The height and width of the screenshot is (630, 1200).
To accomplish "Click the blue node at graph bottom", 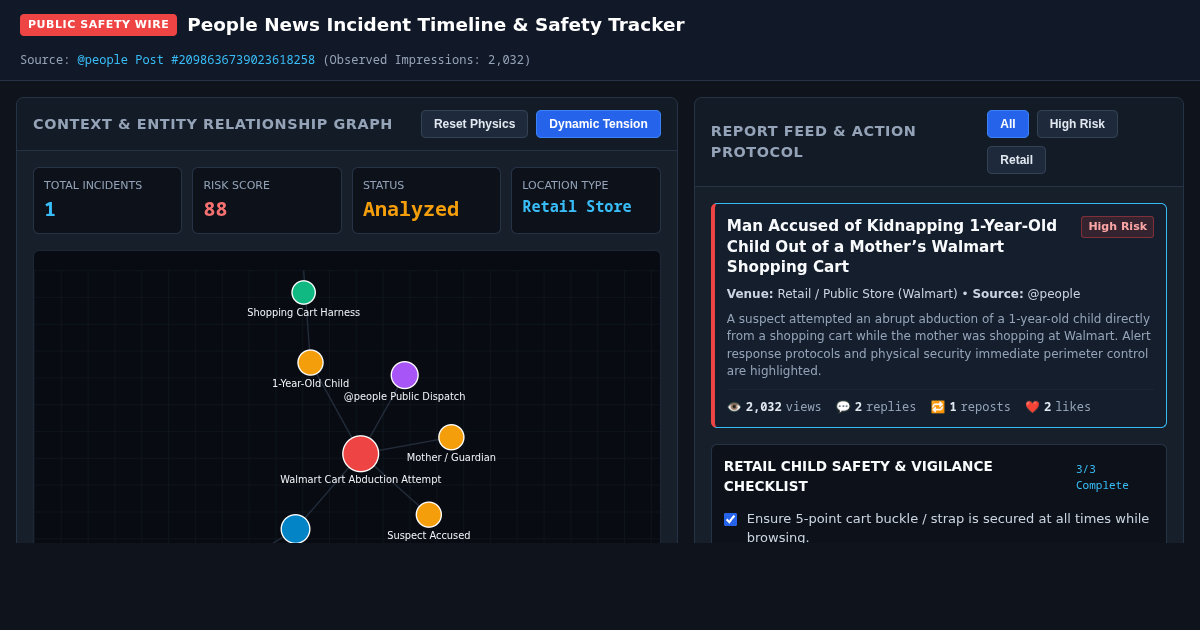I will [x=295, y=529].
